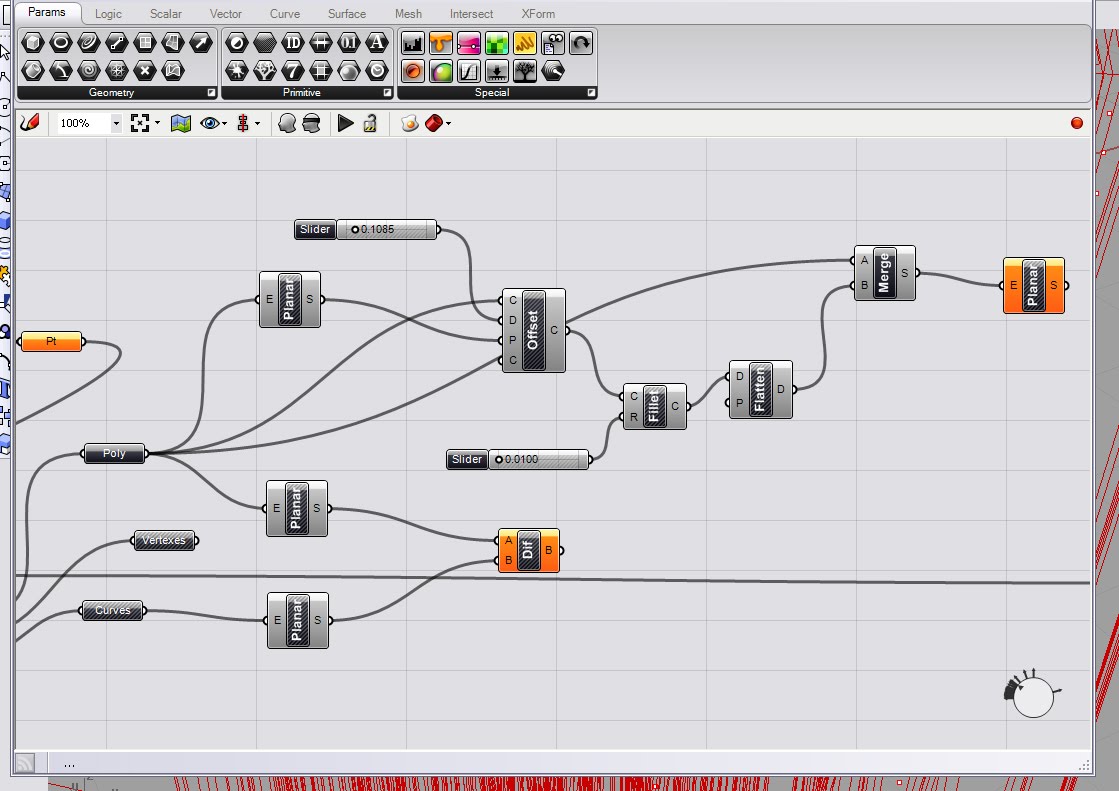Screen dimensions: 1119x791
Task: Expand the red cylinder dropdown arrow
Action: pos(448,124)
